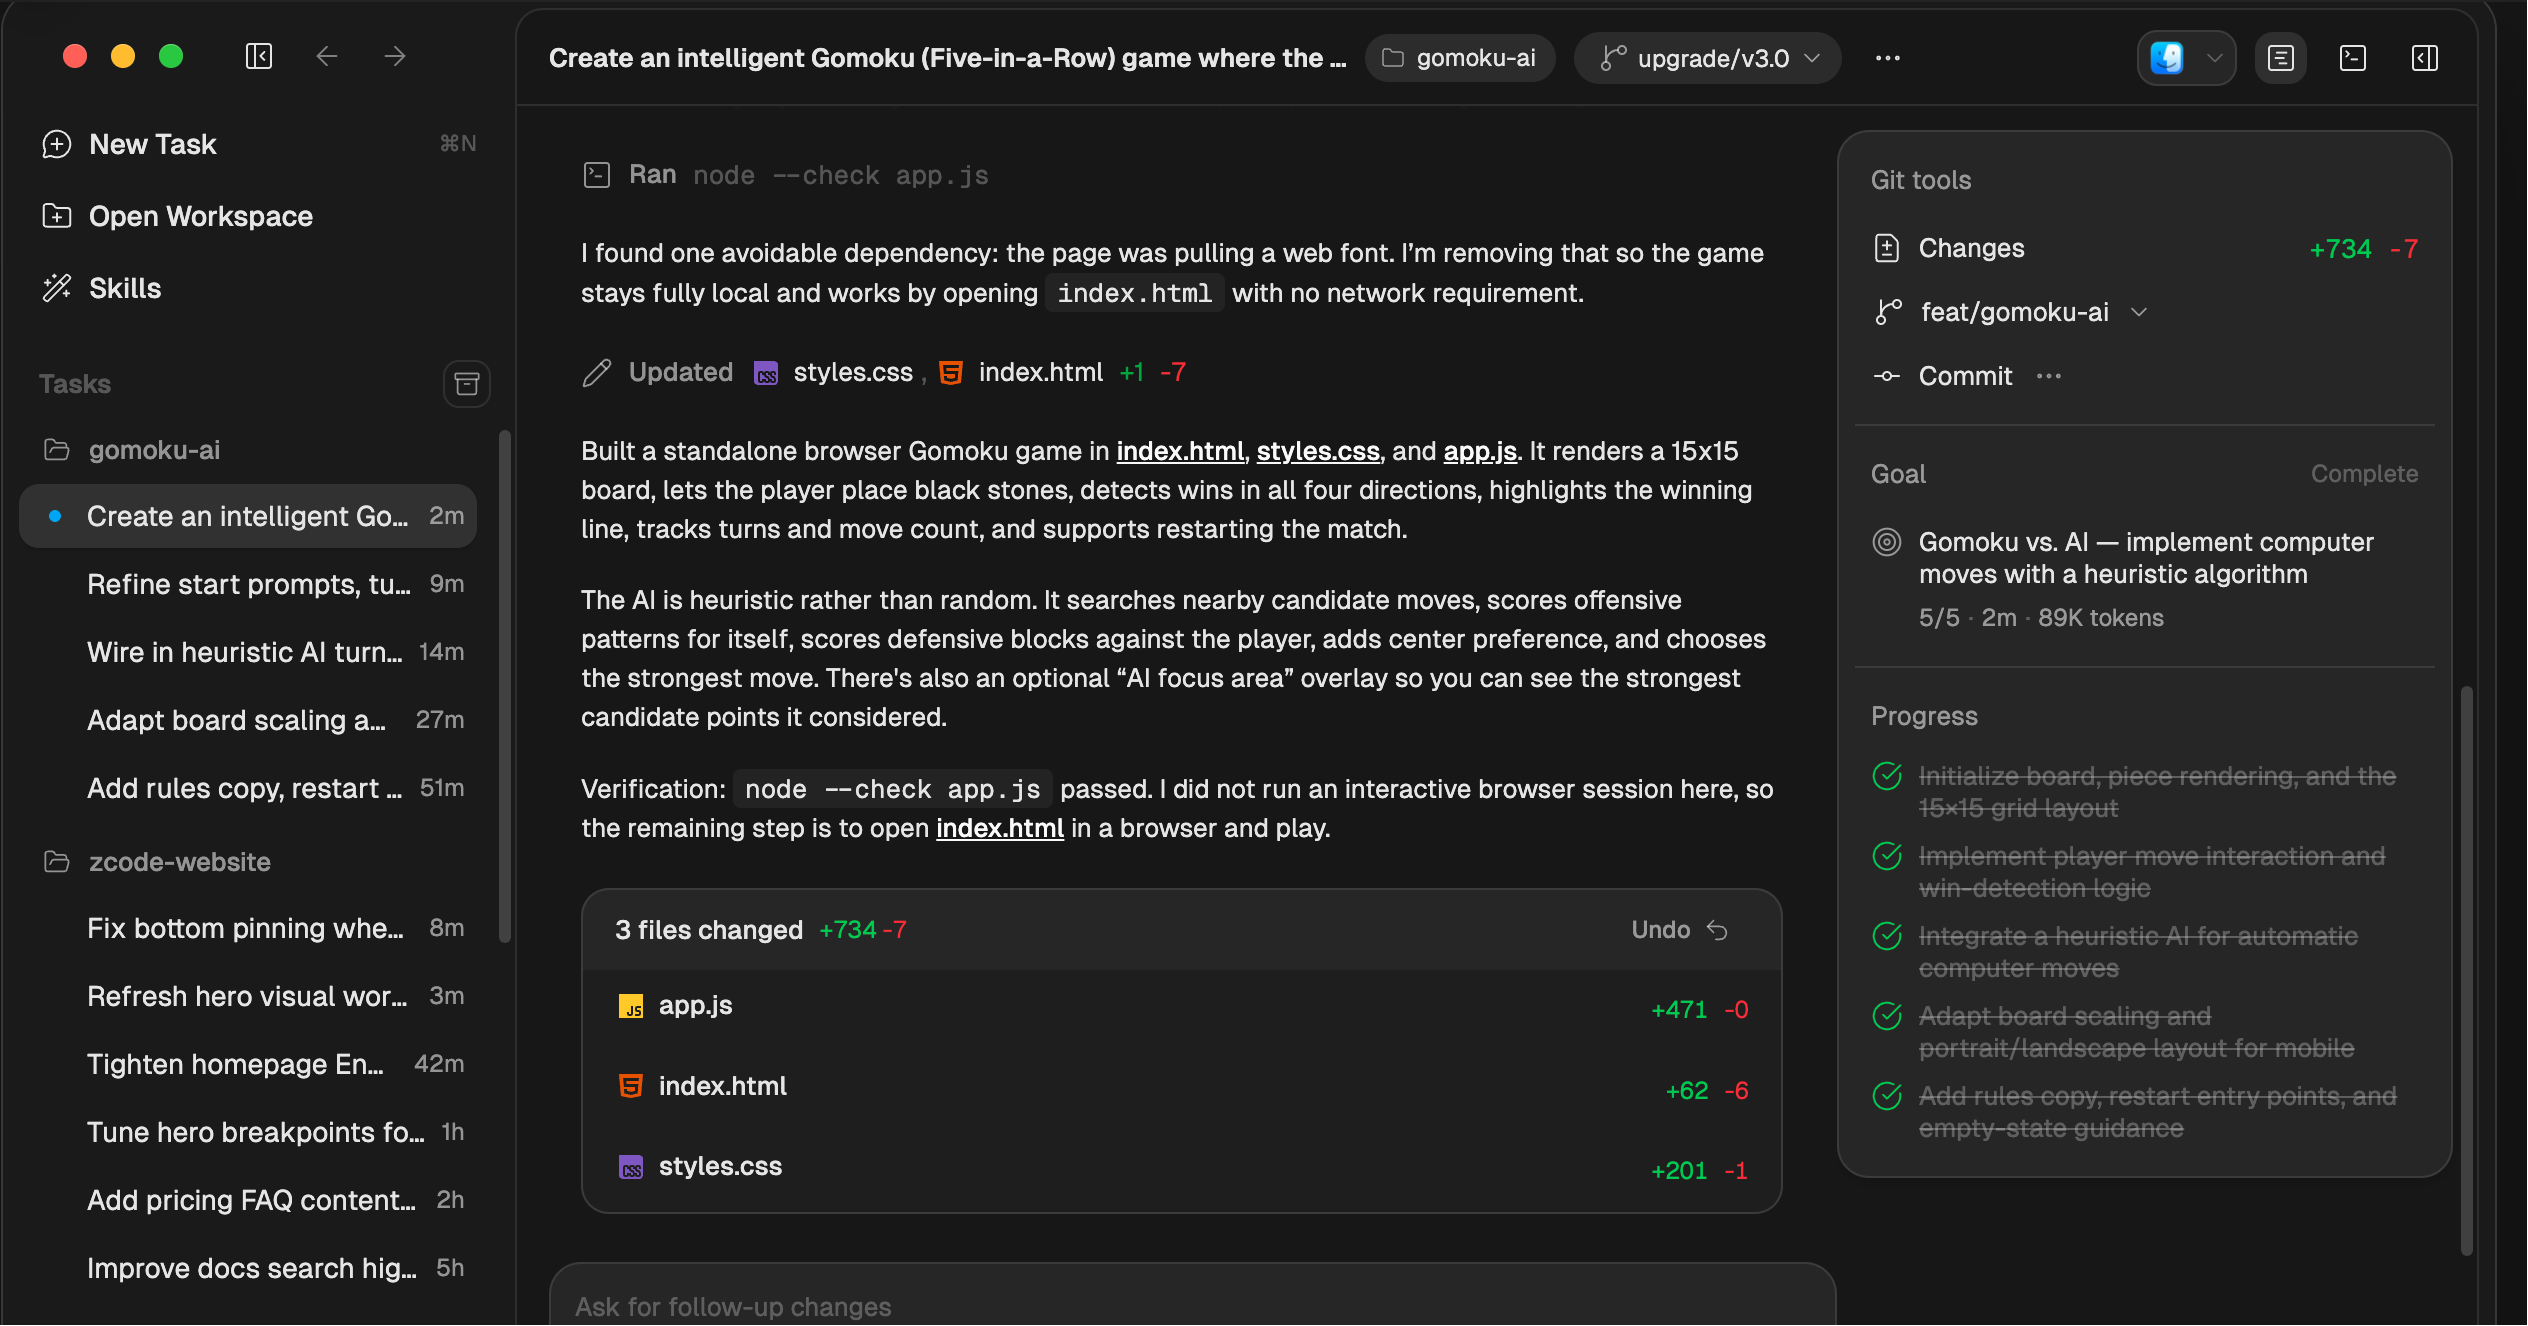Click the index.html HTML5 icon in files changed

[x=631, y=1086]
